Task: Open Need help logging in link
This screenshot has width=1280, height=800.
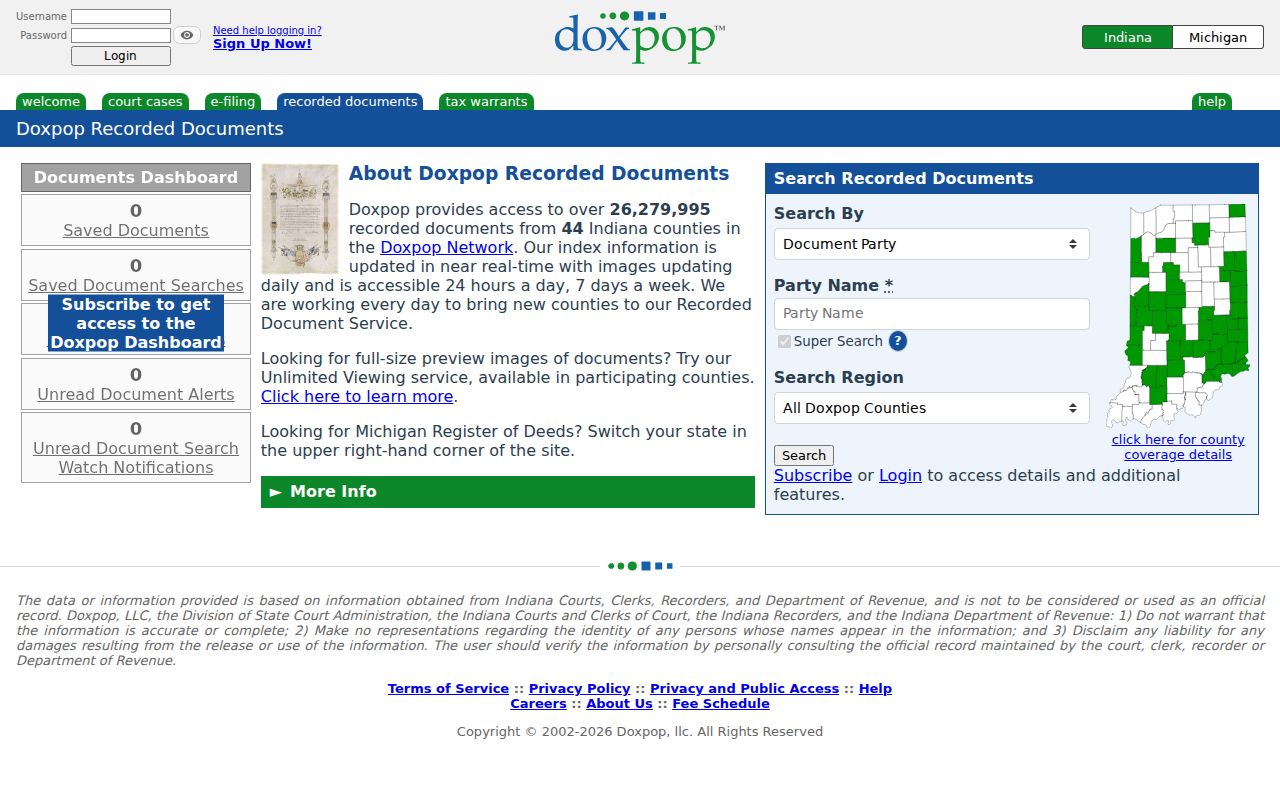Action: point(267,30)
